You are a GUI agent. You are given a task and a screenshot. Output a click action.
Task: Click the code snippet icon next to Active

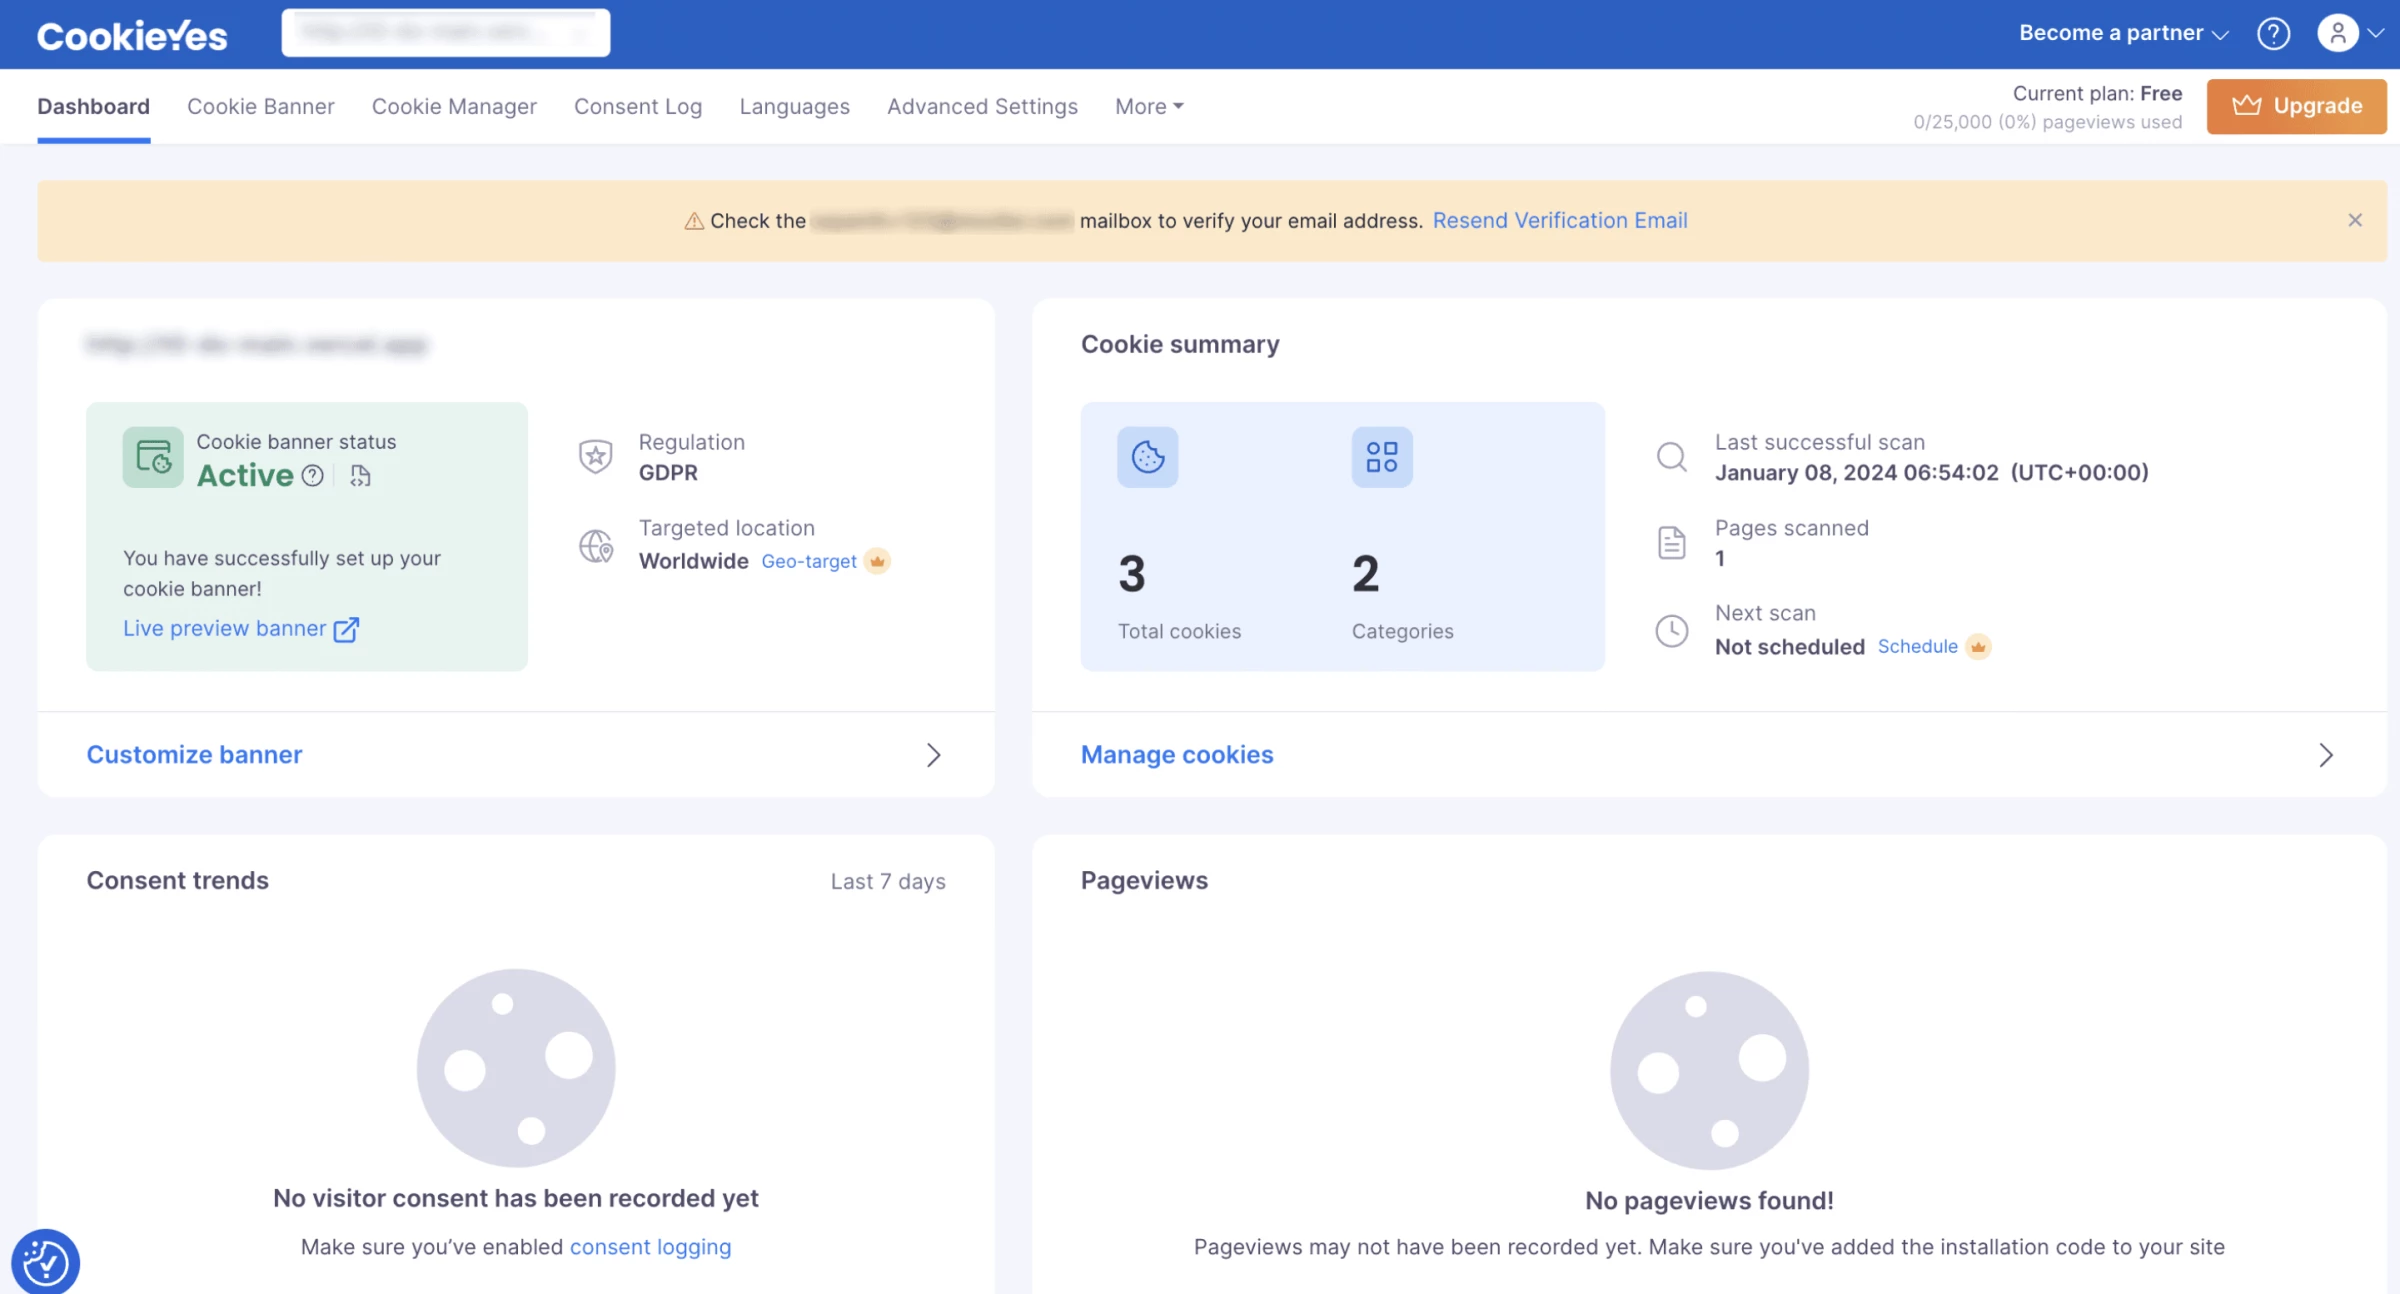click(x=361, y=476)
